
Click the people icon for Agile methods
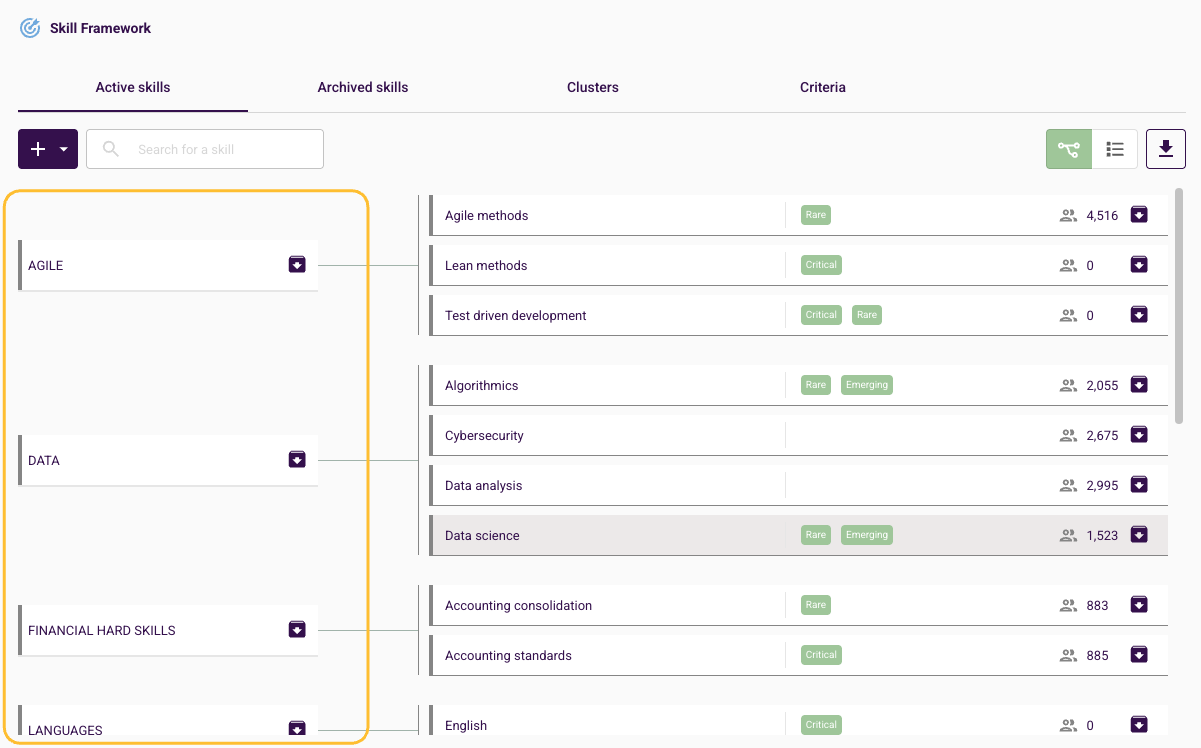(x=1068, y=215)
